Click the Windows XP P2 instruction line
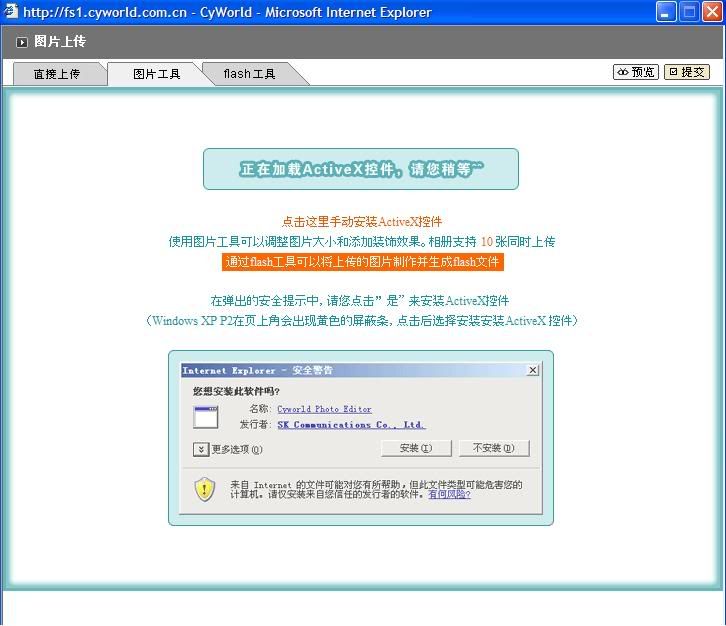This screenshot has height=626, width=726. [x=362, y=321]
